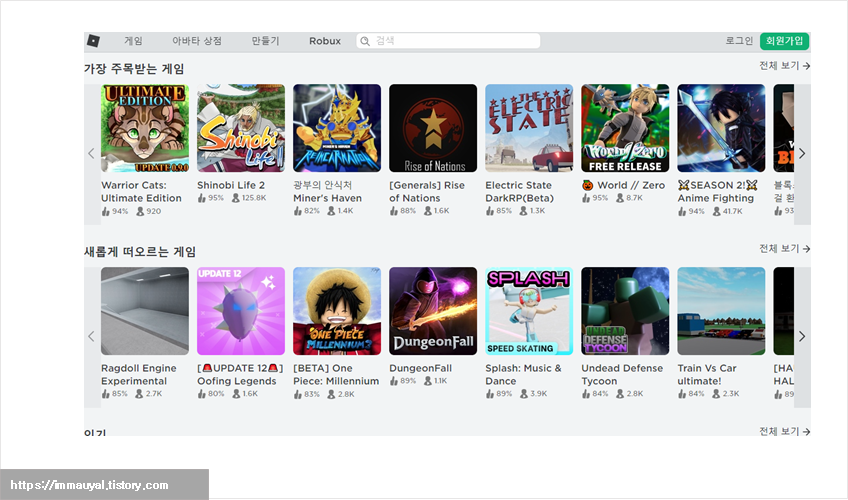Open Shinobi Life 2 thumbnail

(x=241, y=128)
